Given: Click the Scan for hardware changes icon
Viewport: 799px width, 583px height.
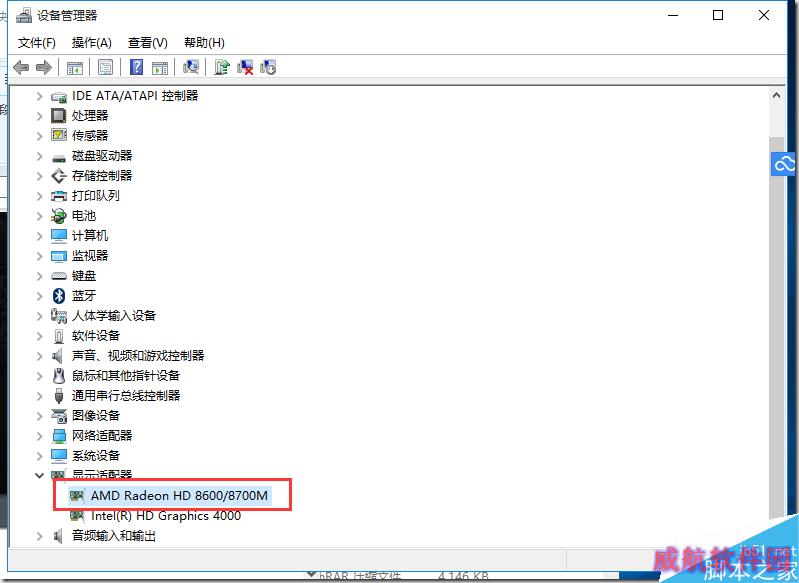Looking at the screenshot, I should [x=191, y=67].
